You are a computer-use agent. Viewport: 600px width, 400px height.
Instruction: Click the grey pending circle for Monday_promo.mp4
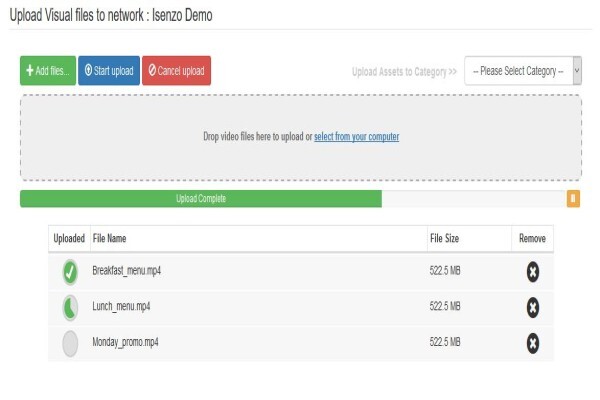(70, 343)
